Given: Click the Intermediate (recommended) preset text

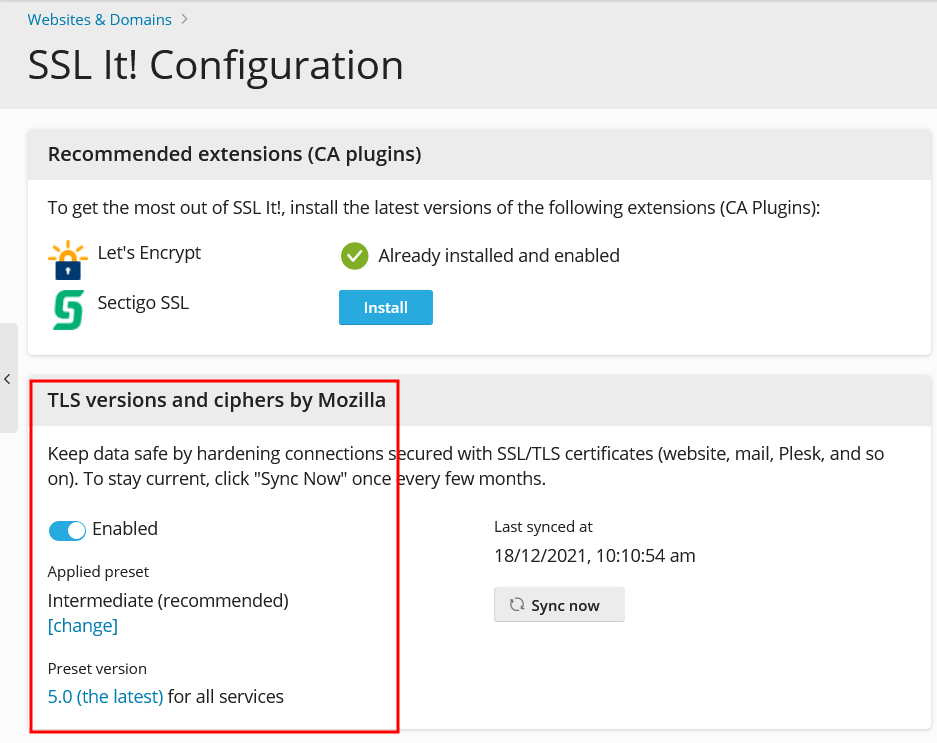Looking at the screenshot, I should coord(168,601).
